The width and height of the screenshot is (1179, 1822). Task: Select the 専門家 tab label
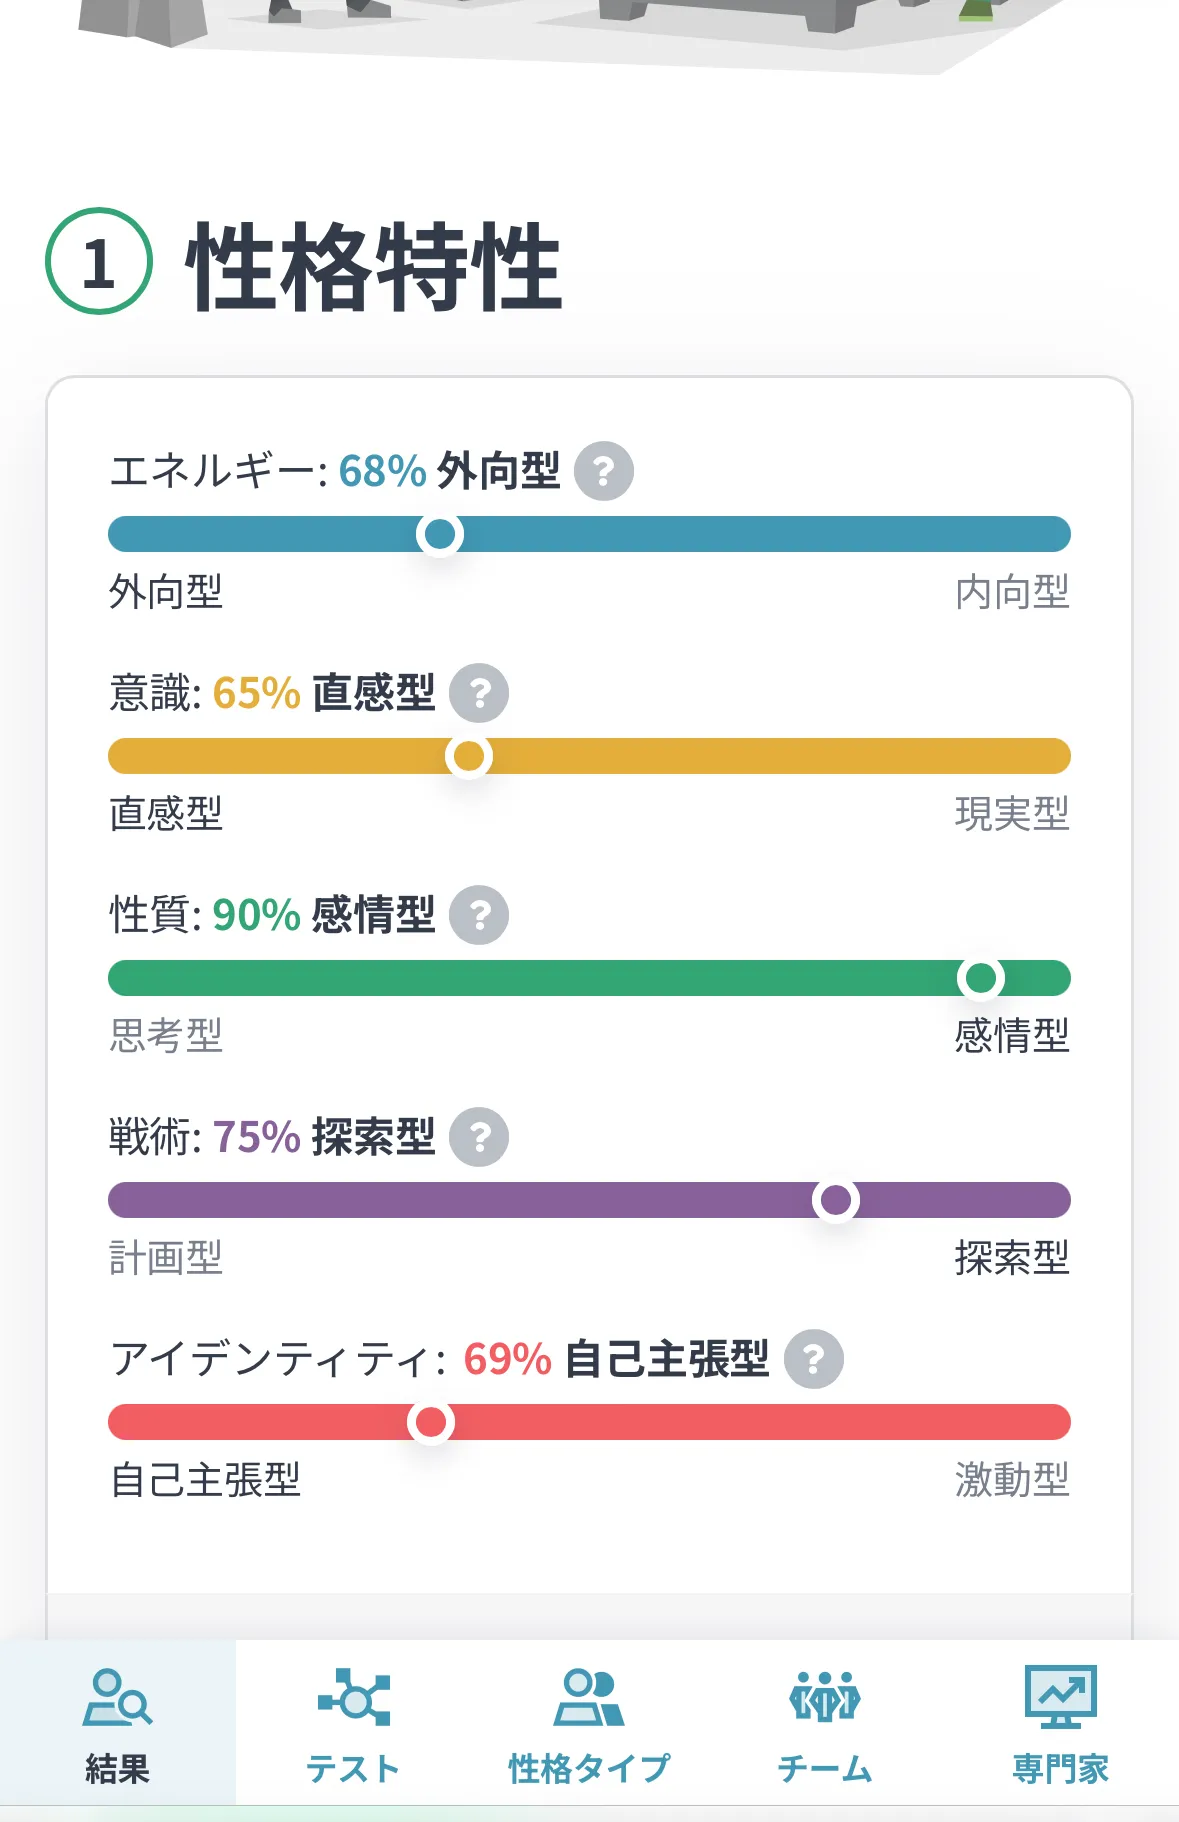point(1060,1768)
